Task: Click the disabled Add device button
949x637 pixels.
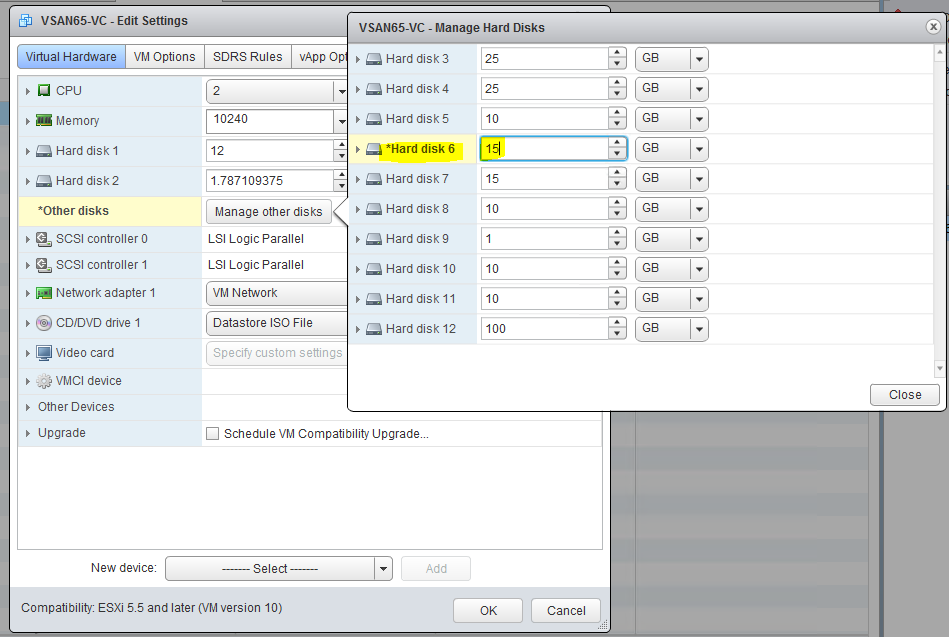Action: [x=436, y=569]
